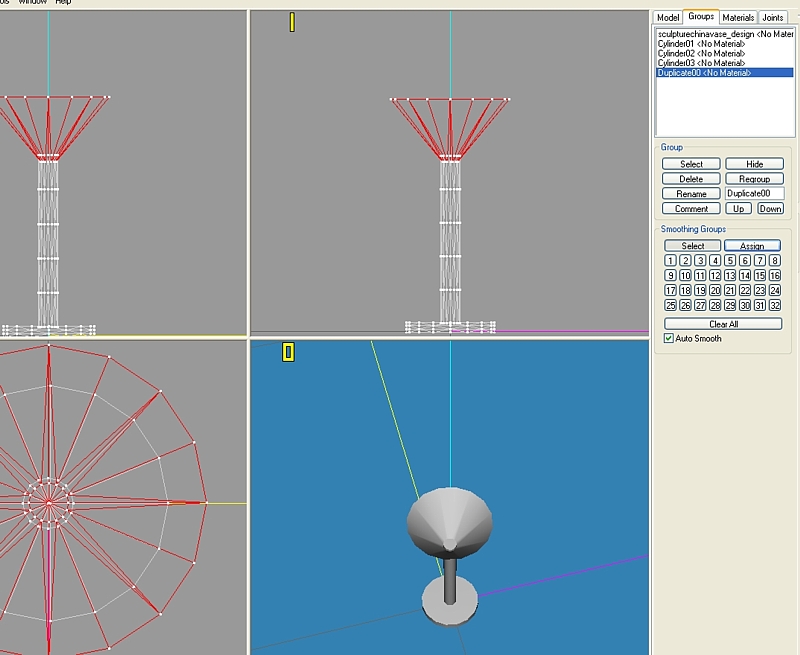Toggle the Auto Smooth checkbox
Viewport: 800px width, 655px height.
(x=669, y=339)
